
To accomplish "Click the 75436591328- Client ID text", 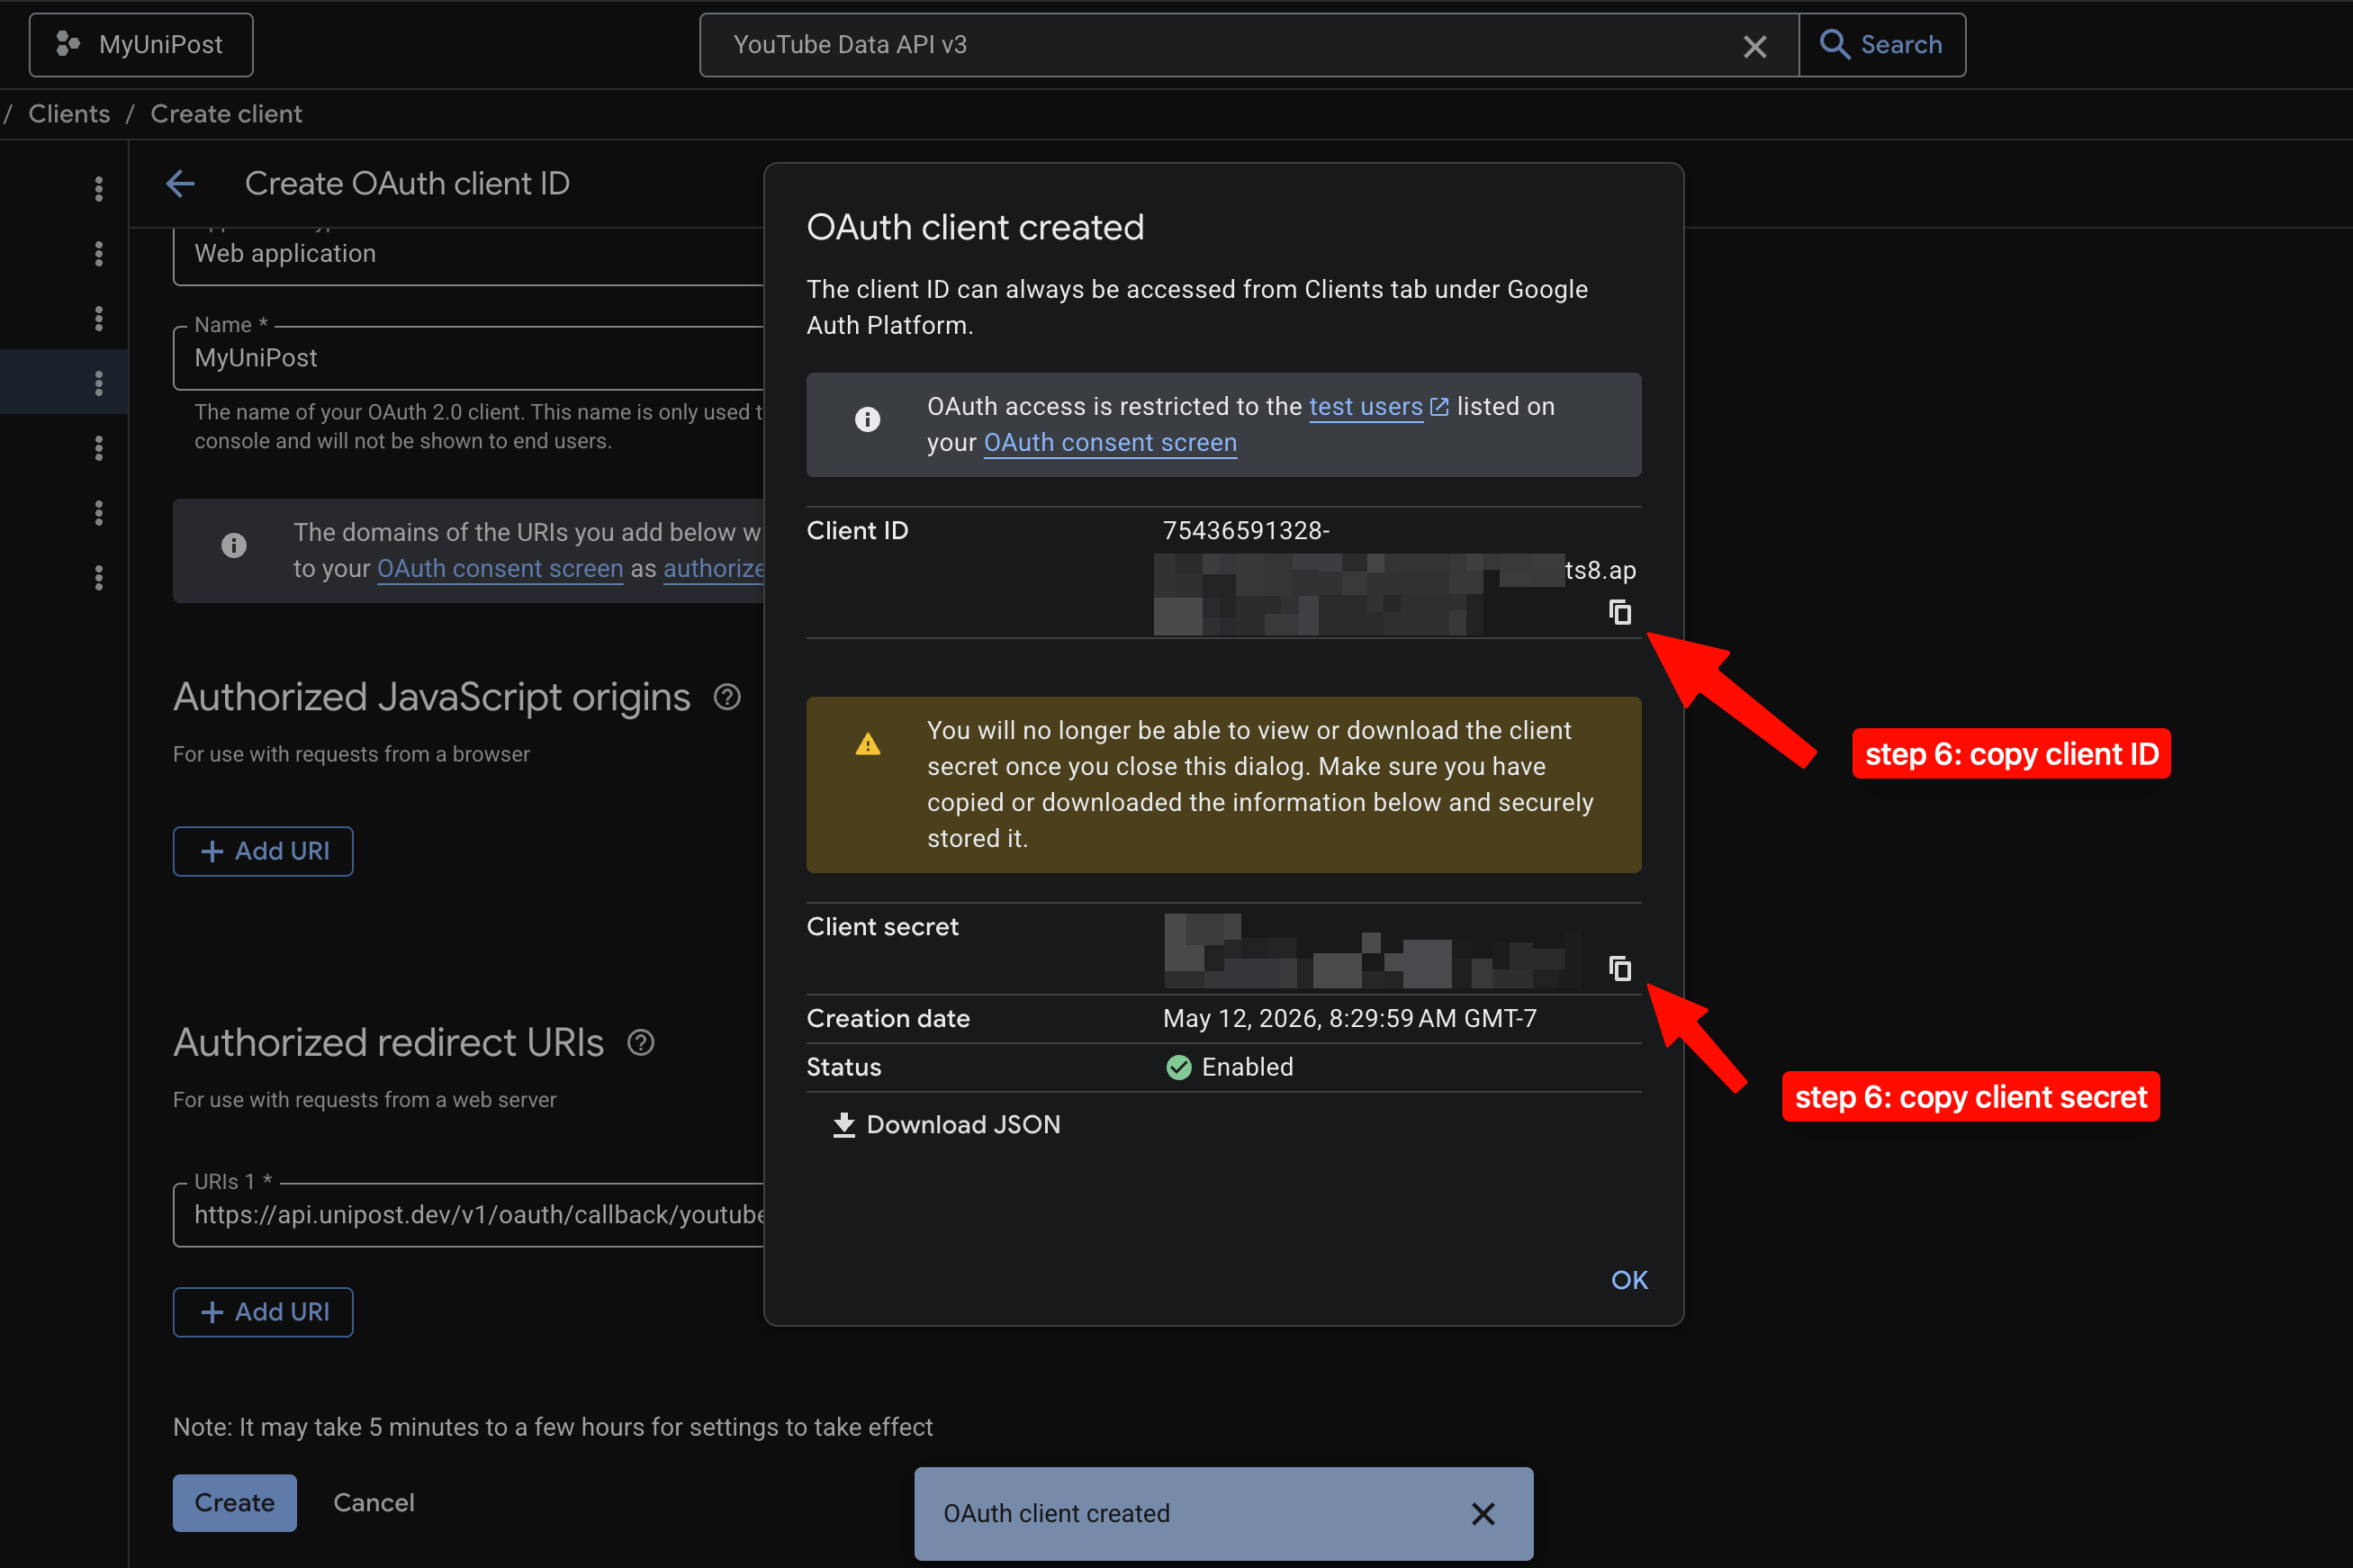I will tap(1246, 531).
